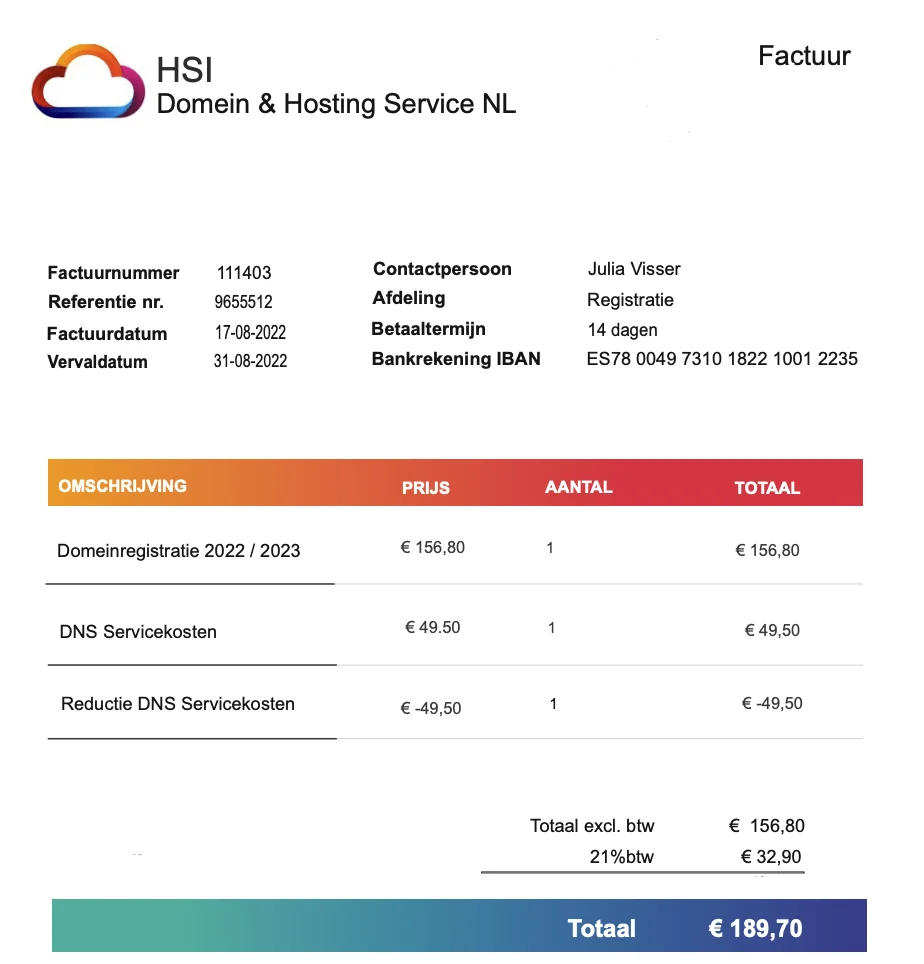Image resolution: width=924 pixels, height=964 pixels.
Task: Click the 'AANTAL' column header
Action: point(578,487)
